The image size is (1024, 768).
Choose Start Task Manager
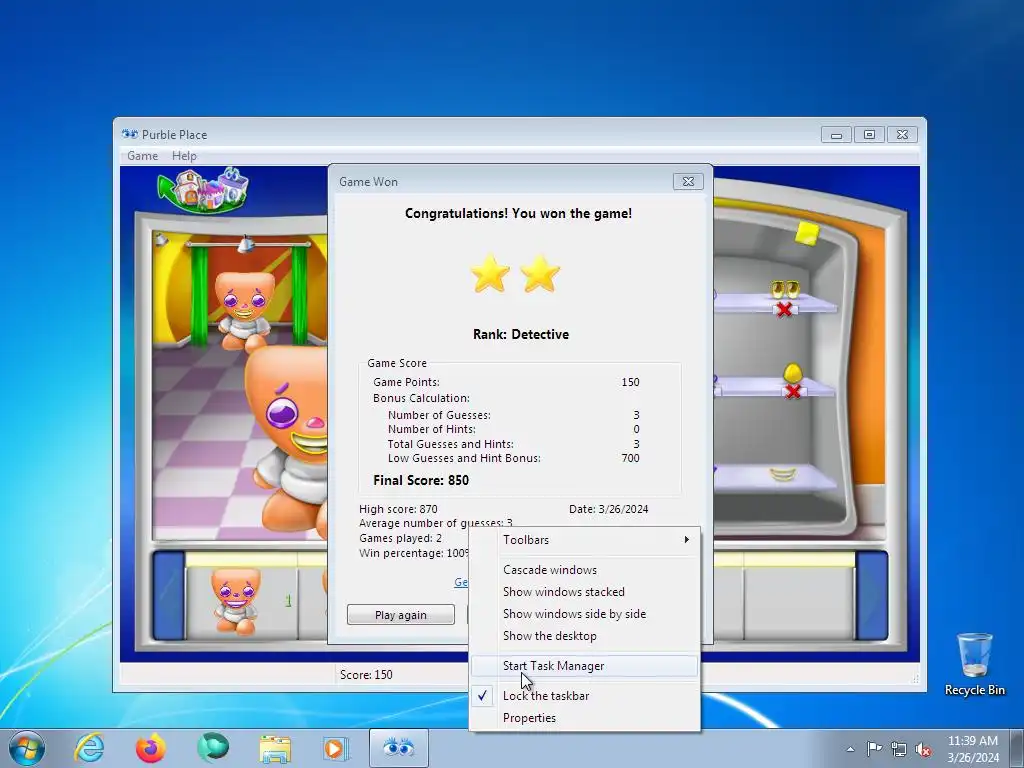[x=584, y=666]
